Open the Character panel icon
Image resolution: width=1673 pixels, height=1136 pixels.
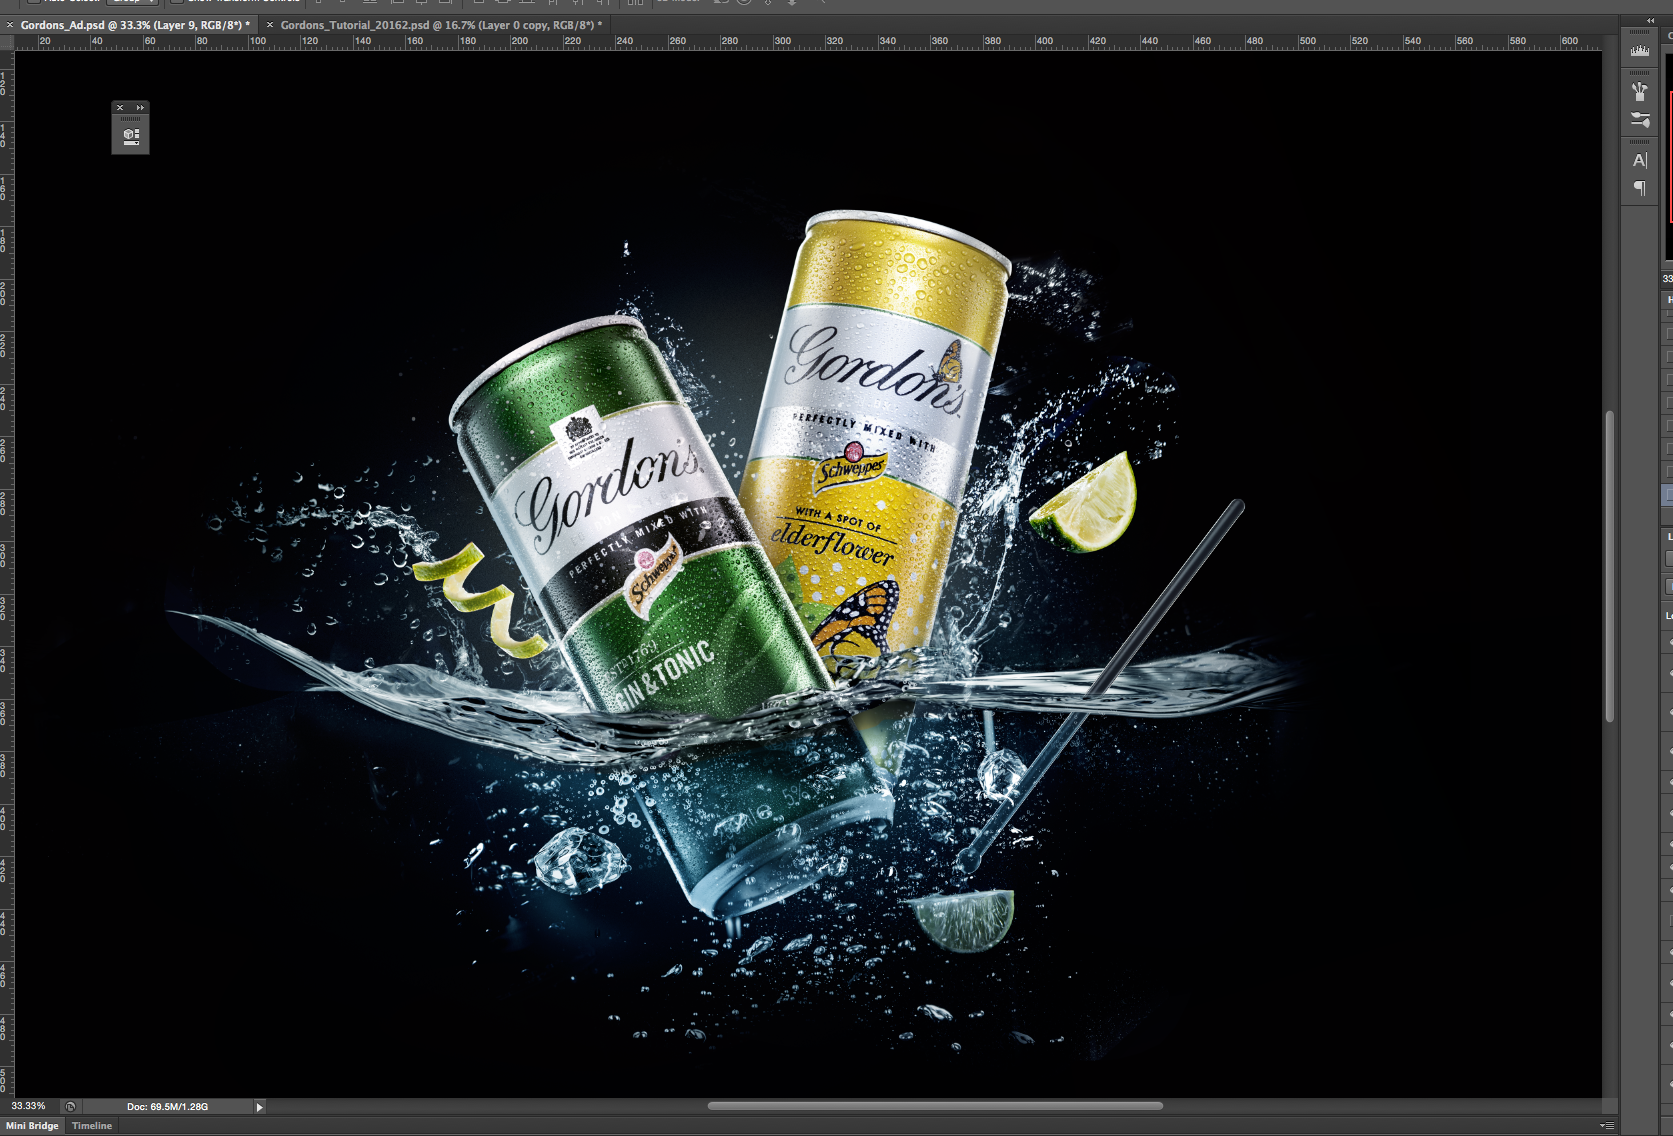point(1640,160)
